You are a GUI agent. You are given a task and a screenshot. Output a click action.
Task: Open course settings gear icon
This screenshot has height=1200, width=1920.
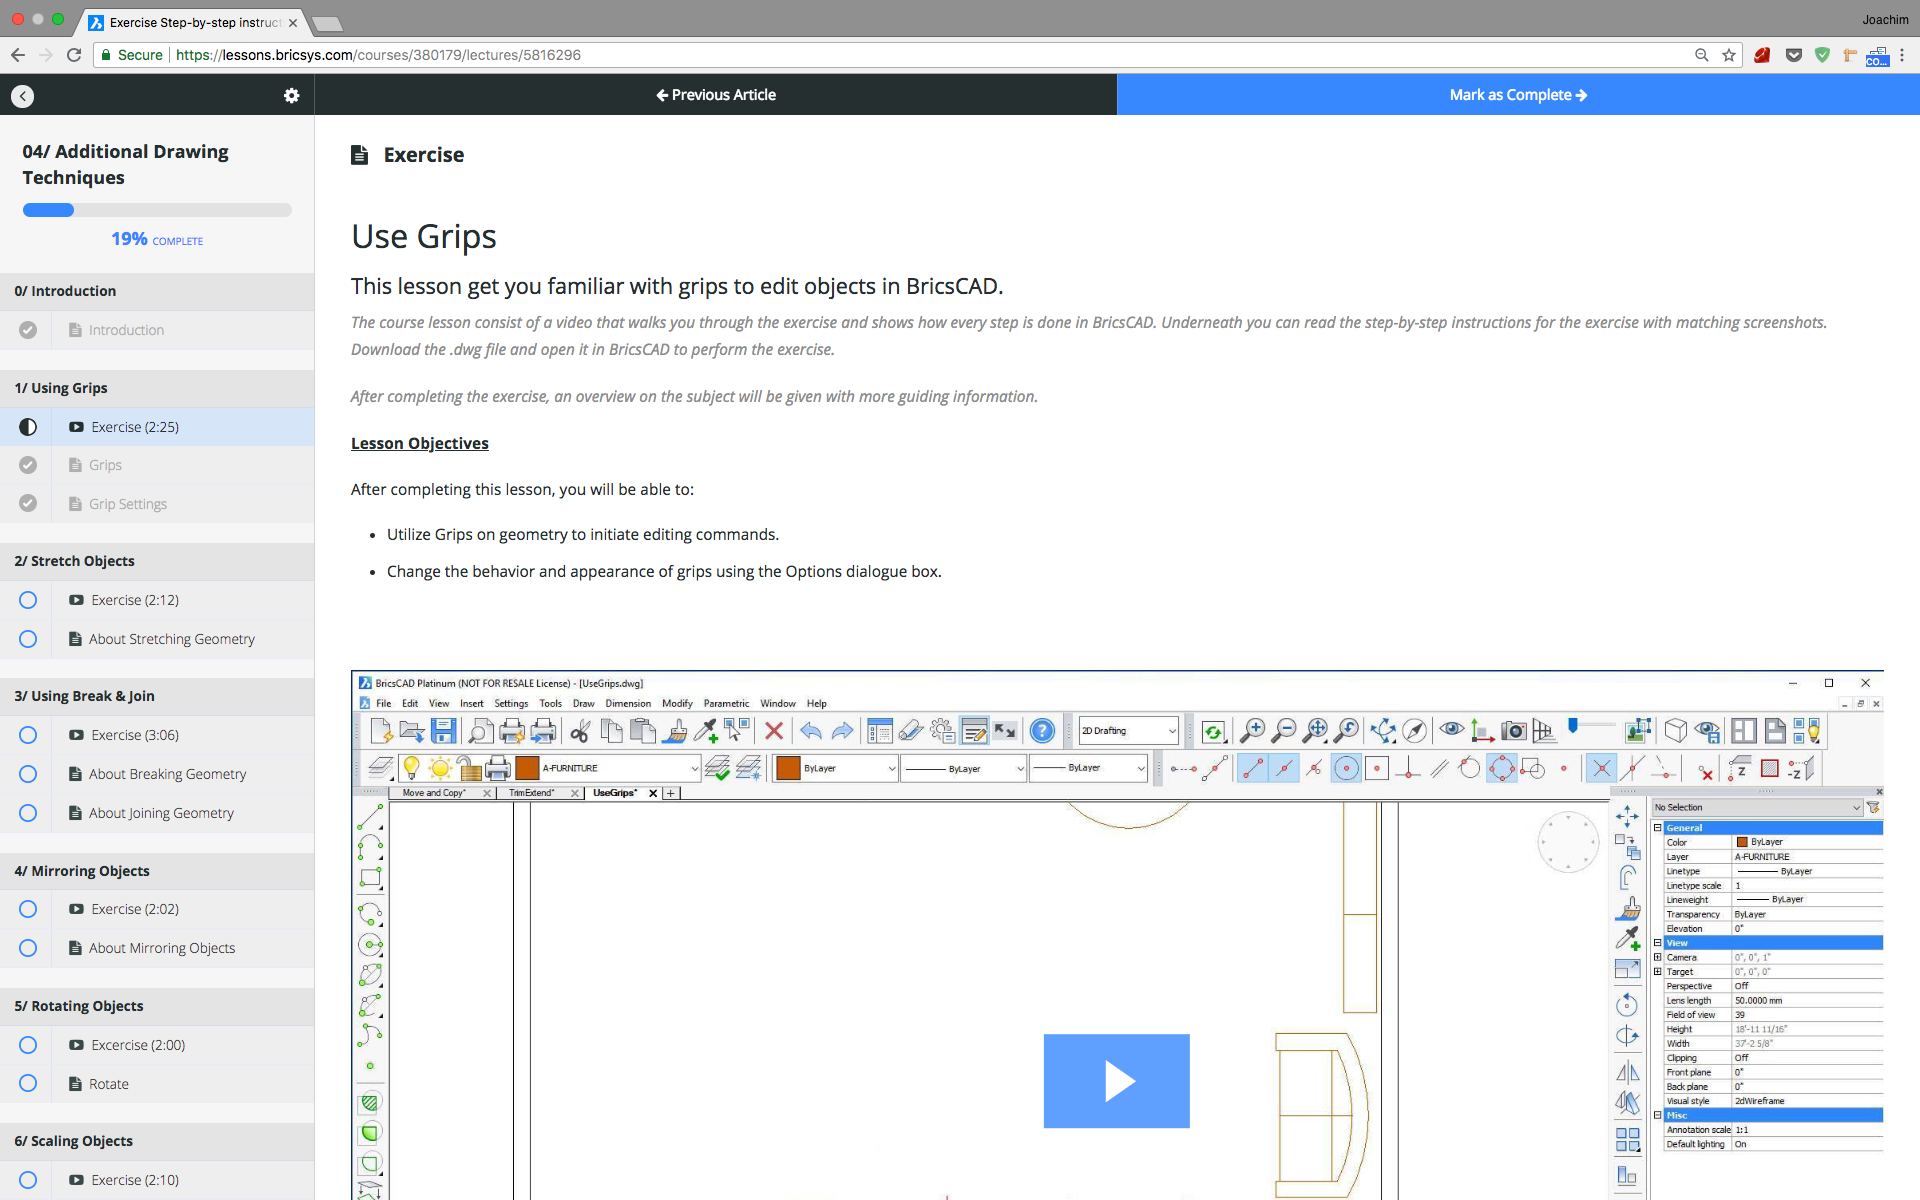(291, 95)
